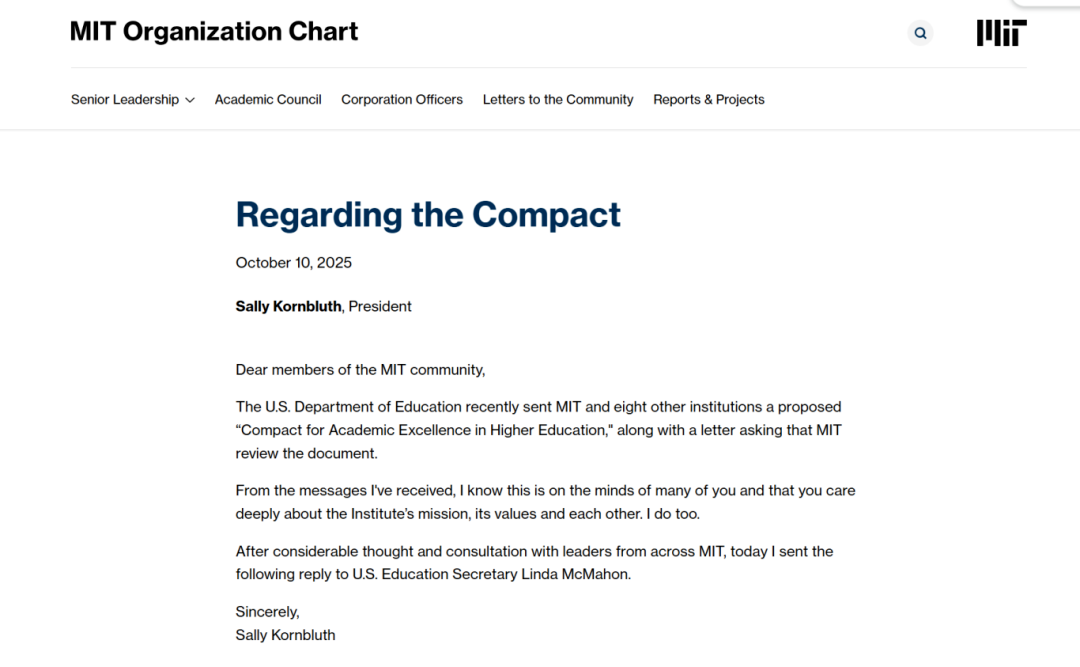Click the quoted Compact for Academic Excellence text
The width and height of the screenshot is (1080, 667).
click(x=424, y=430)
